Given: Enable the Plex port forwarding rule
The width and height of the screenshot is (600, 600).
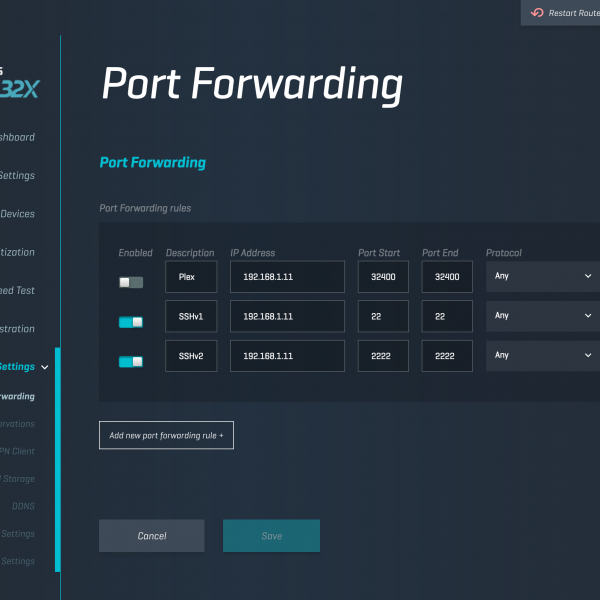Looking at the screenshot, I should tap(131, 283).
